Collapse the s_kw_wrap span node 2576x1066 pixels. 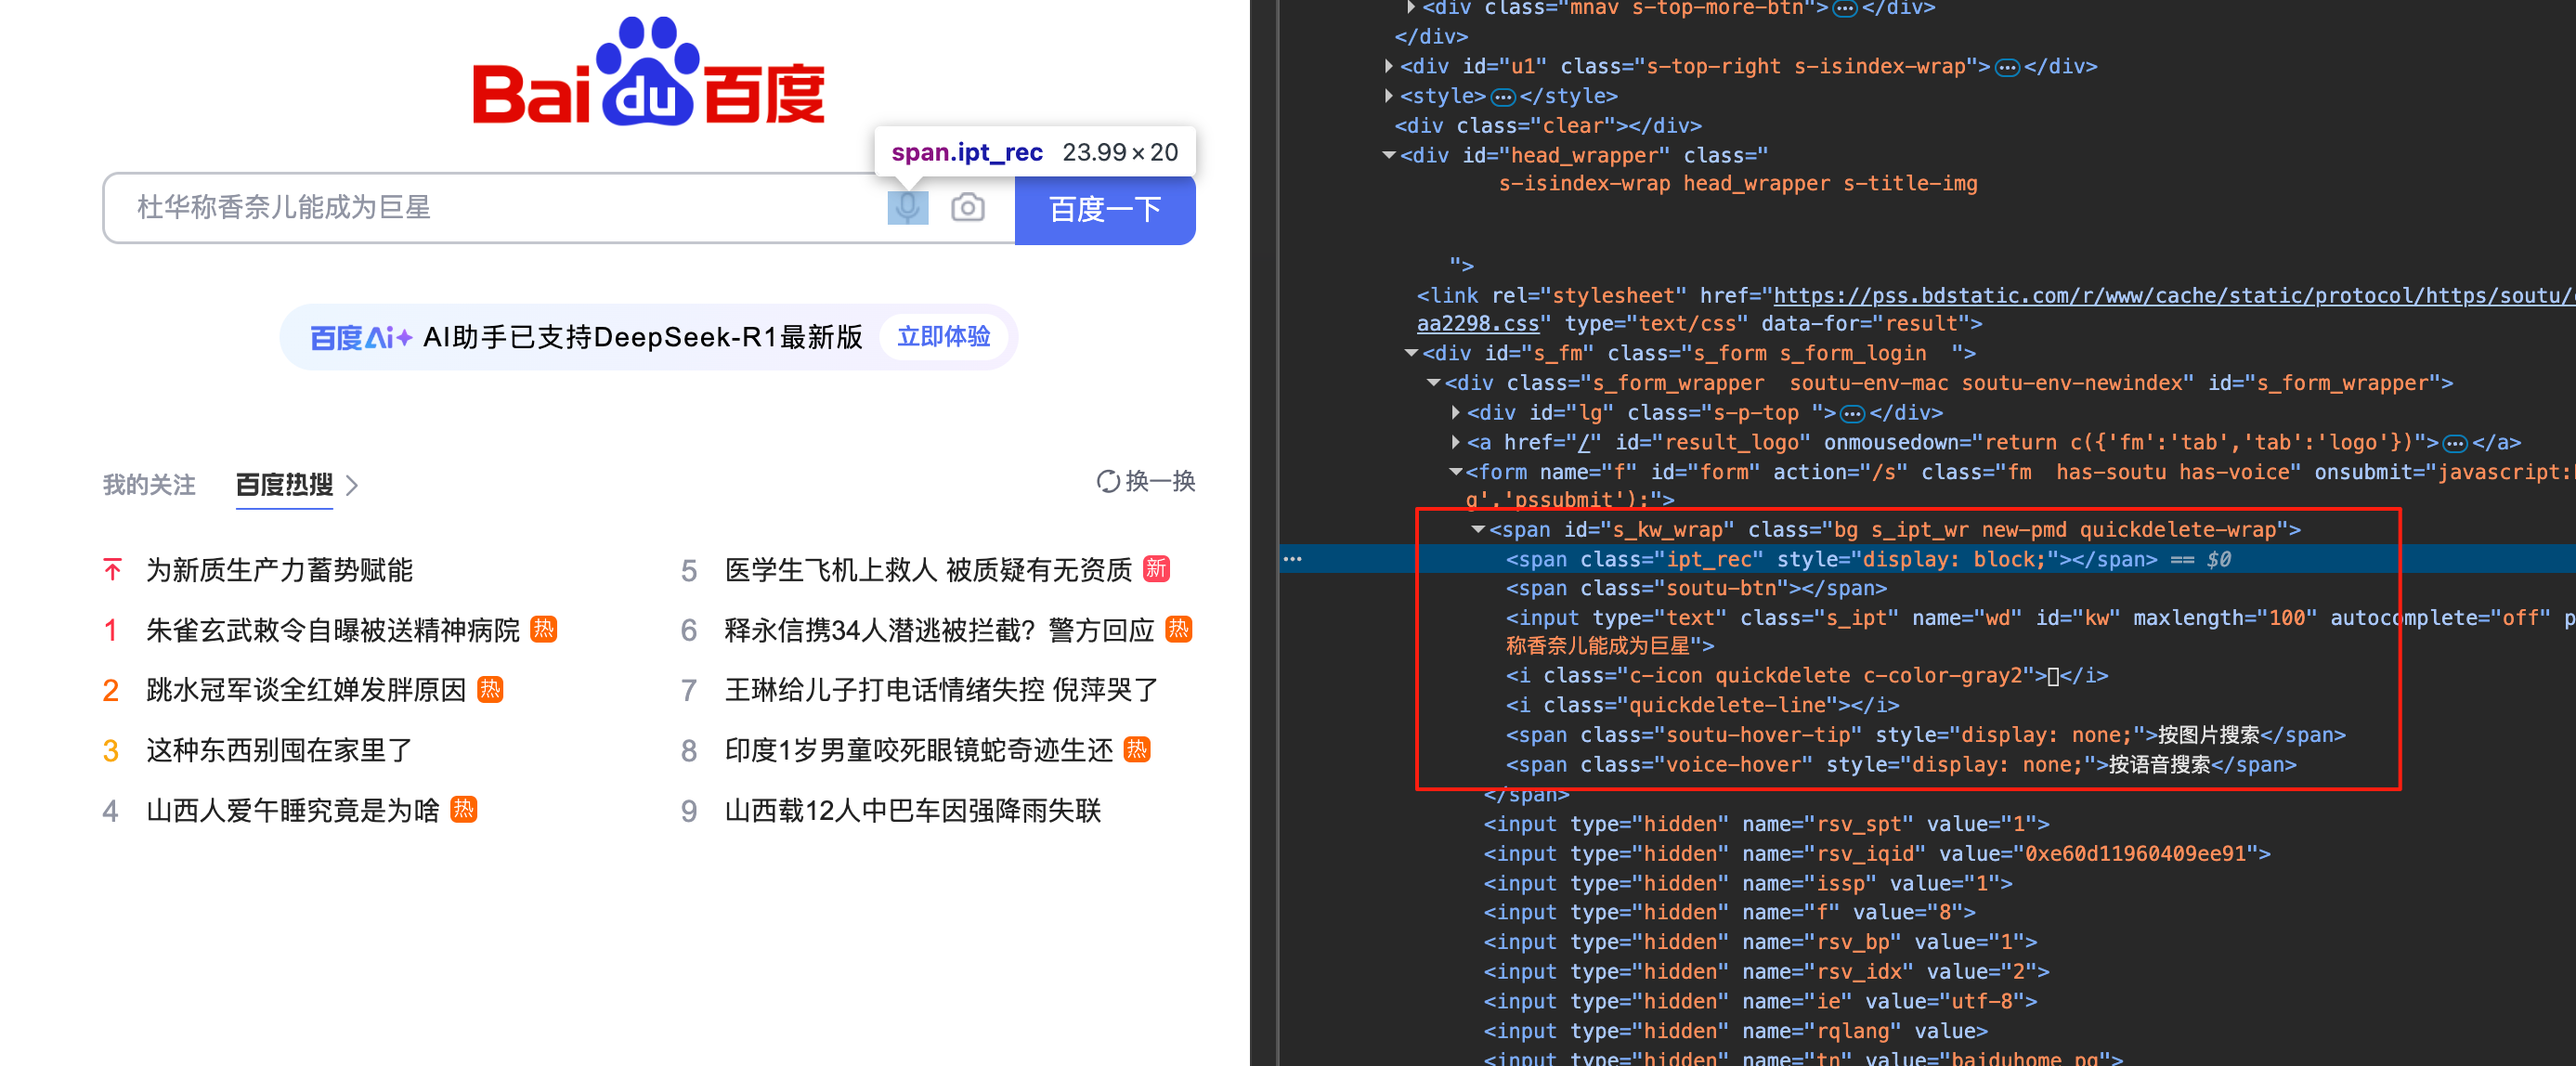[1478, 530]
